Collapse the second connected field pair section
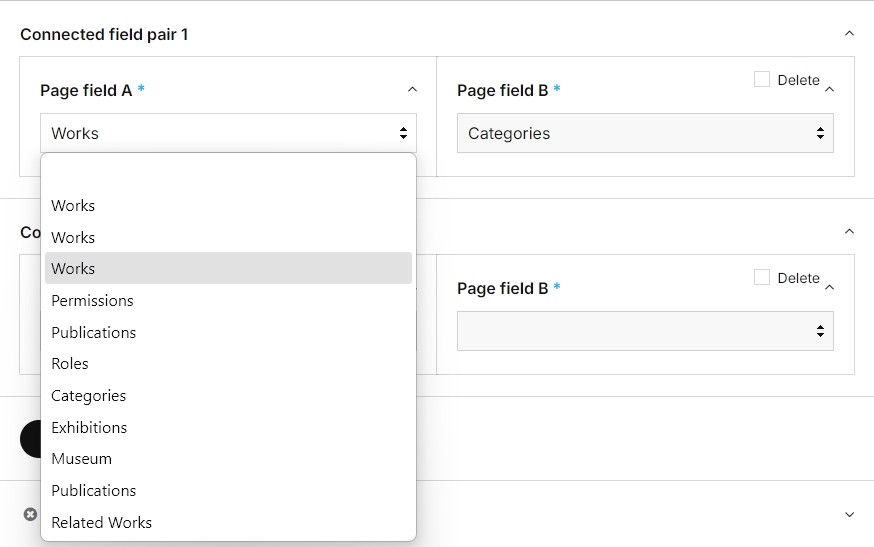 [x=849, y=231]
